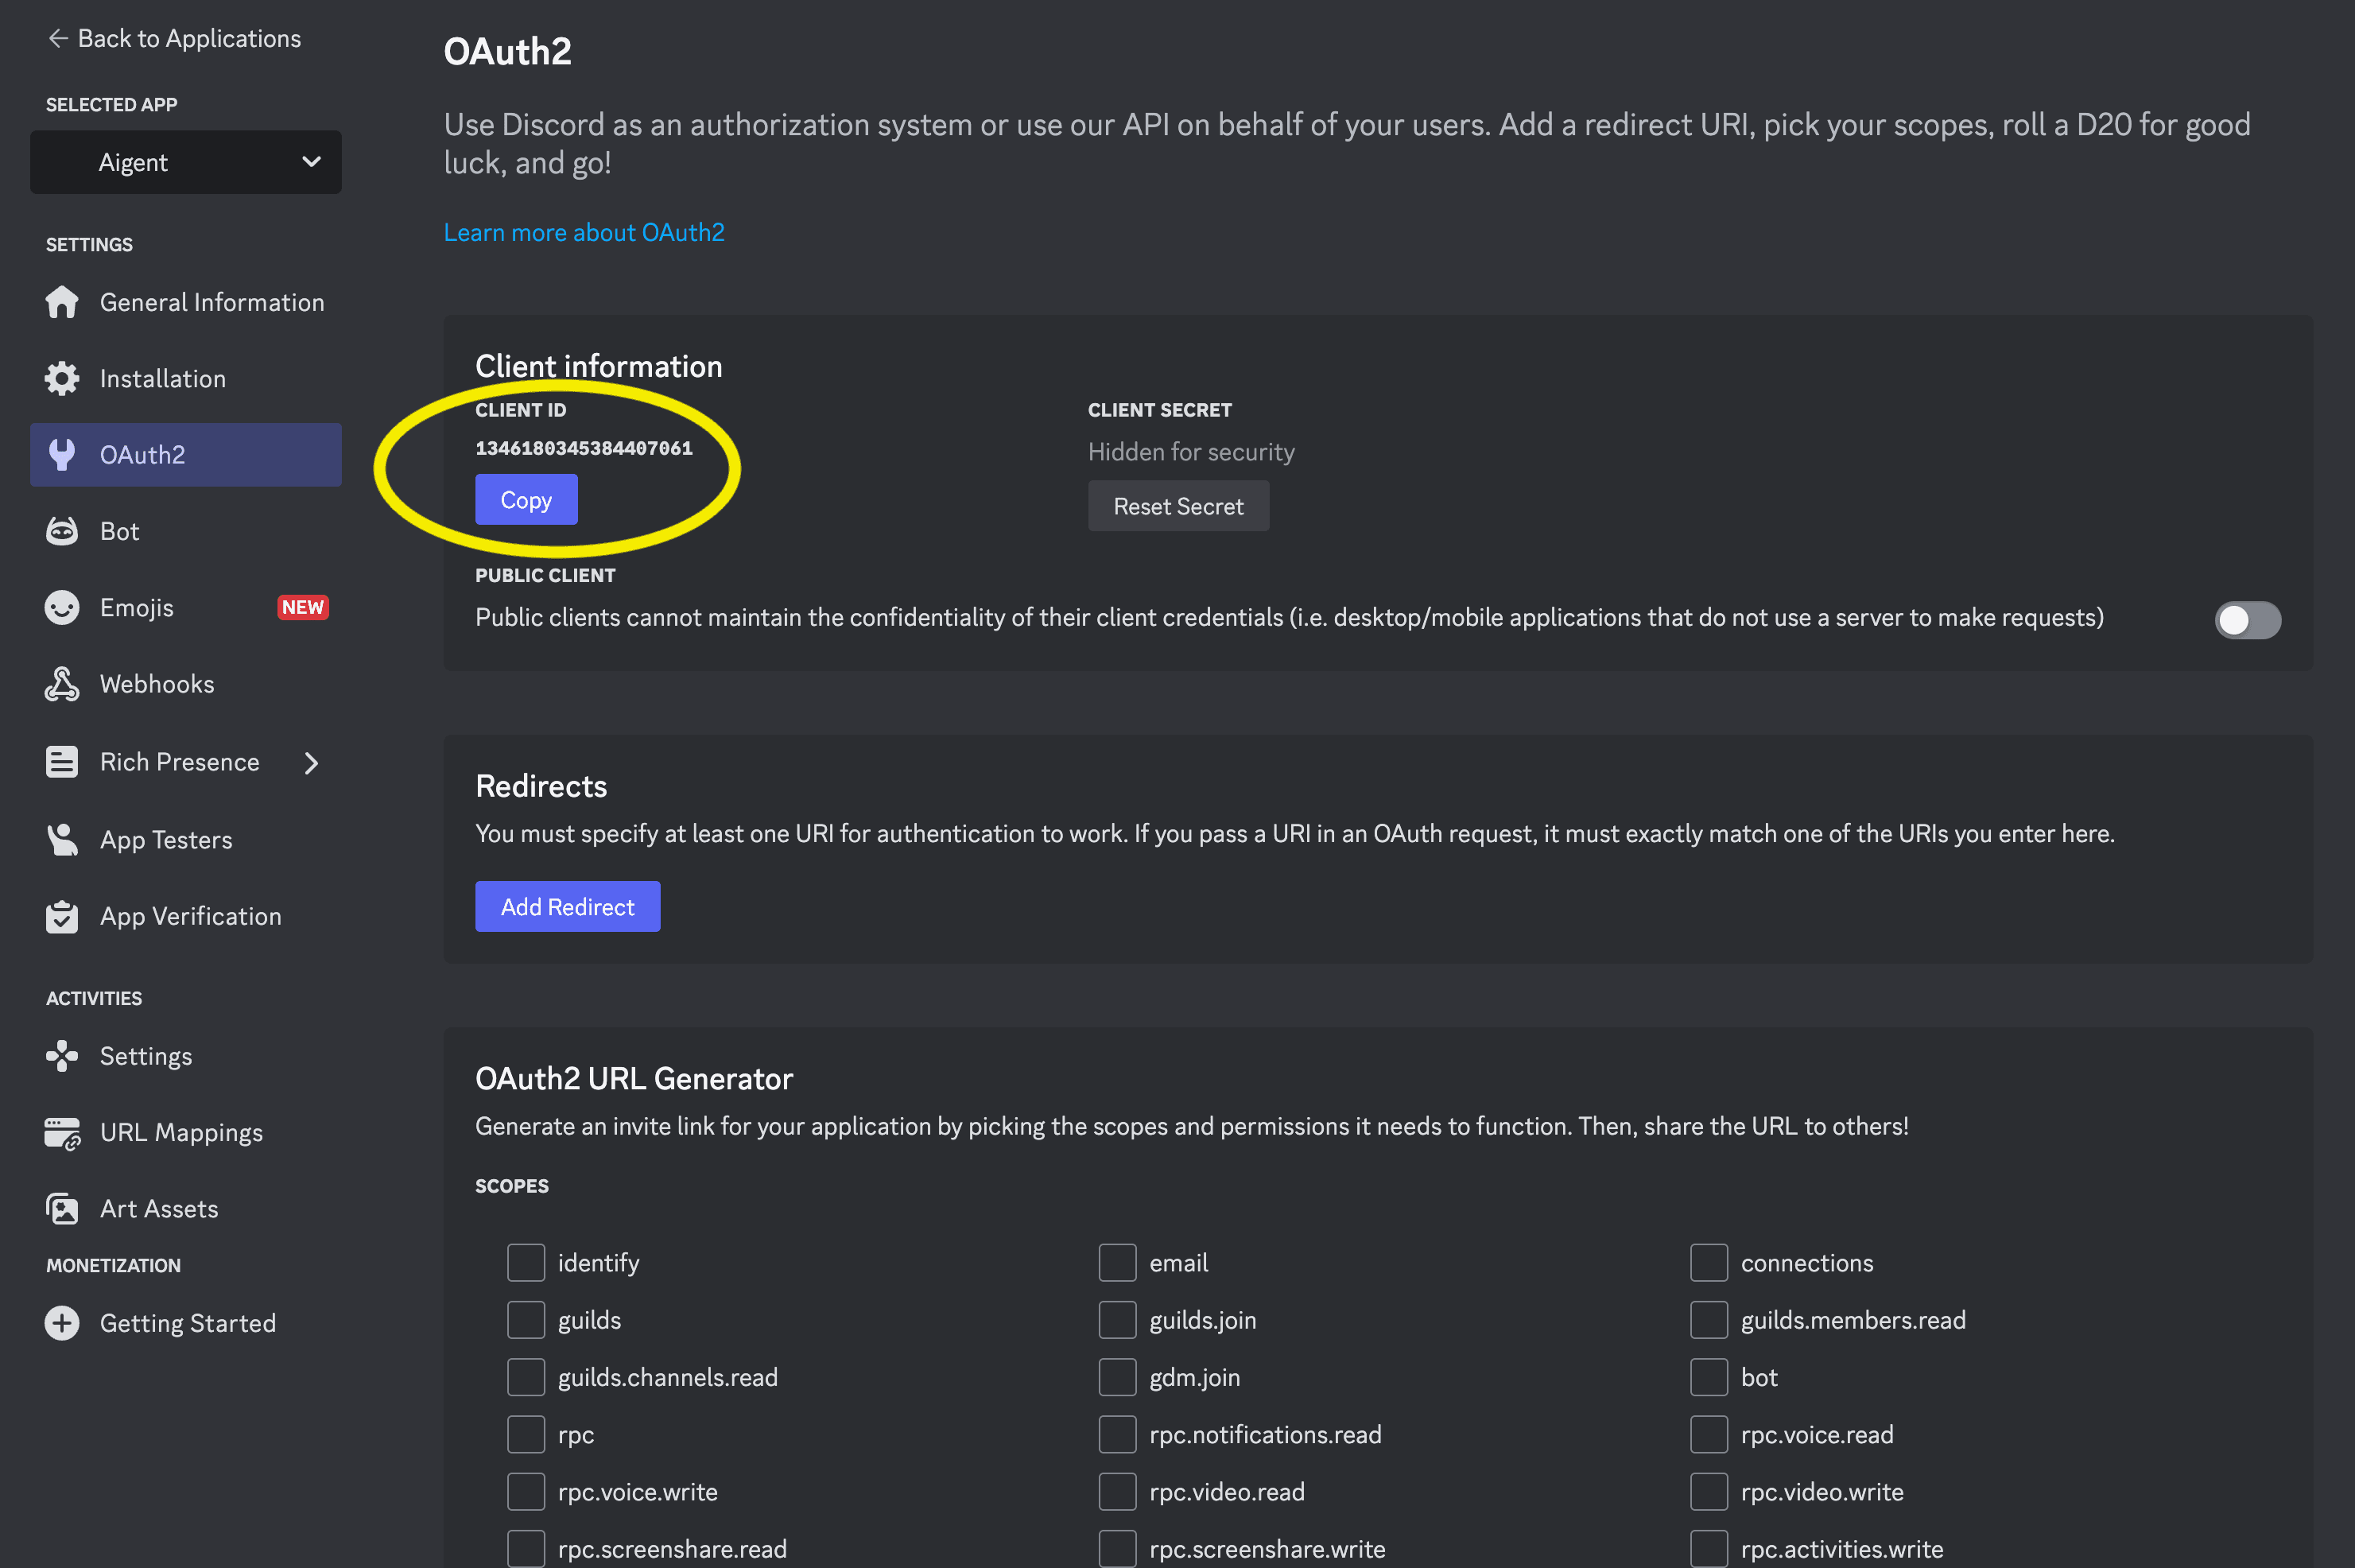
Task: Select the rpc scope checkbox
Action: click(x=526, y=1434)
